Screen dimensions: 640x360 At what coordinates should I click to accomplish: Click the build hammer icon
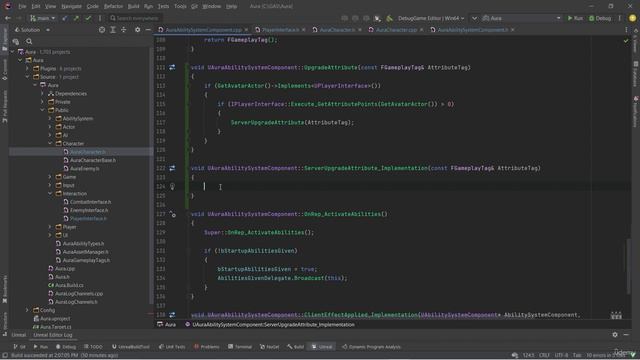389,18
